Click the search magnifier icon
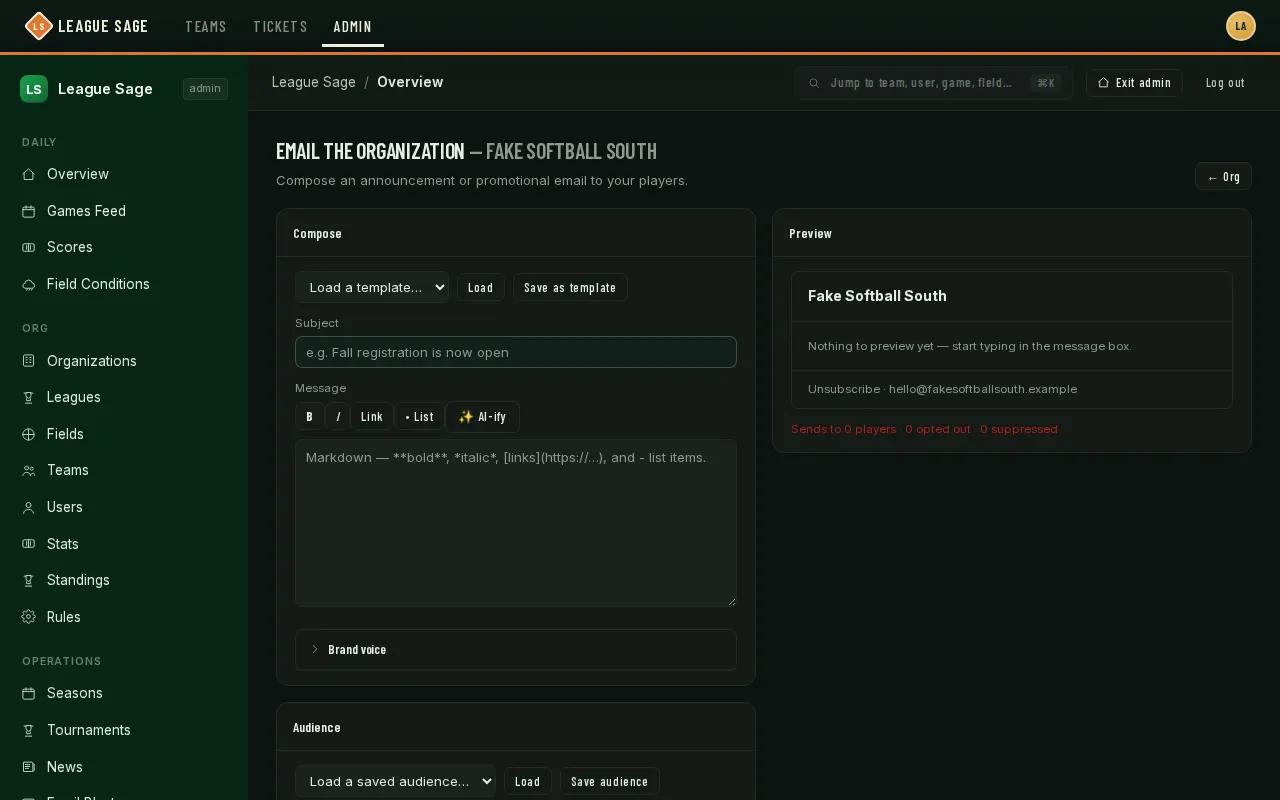The height and width of the screenshot is (800, 1280). pos(814,83)
